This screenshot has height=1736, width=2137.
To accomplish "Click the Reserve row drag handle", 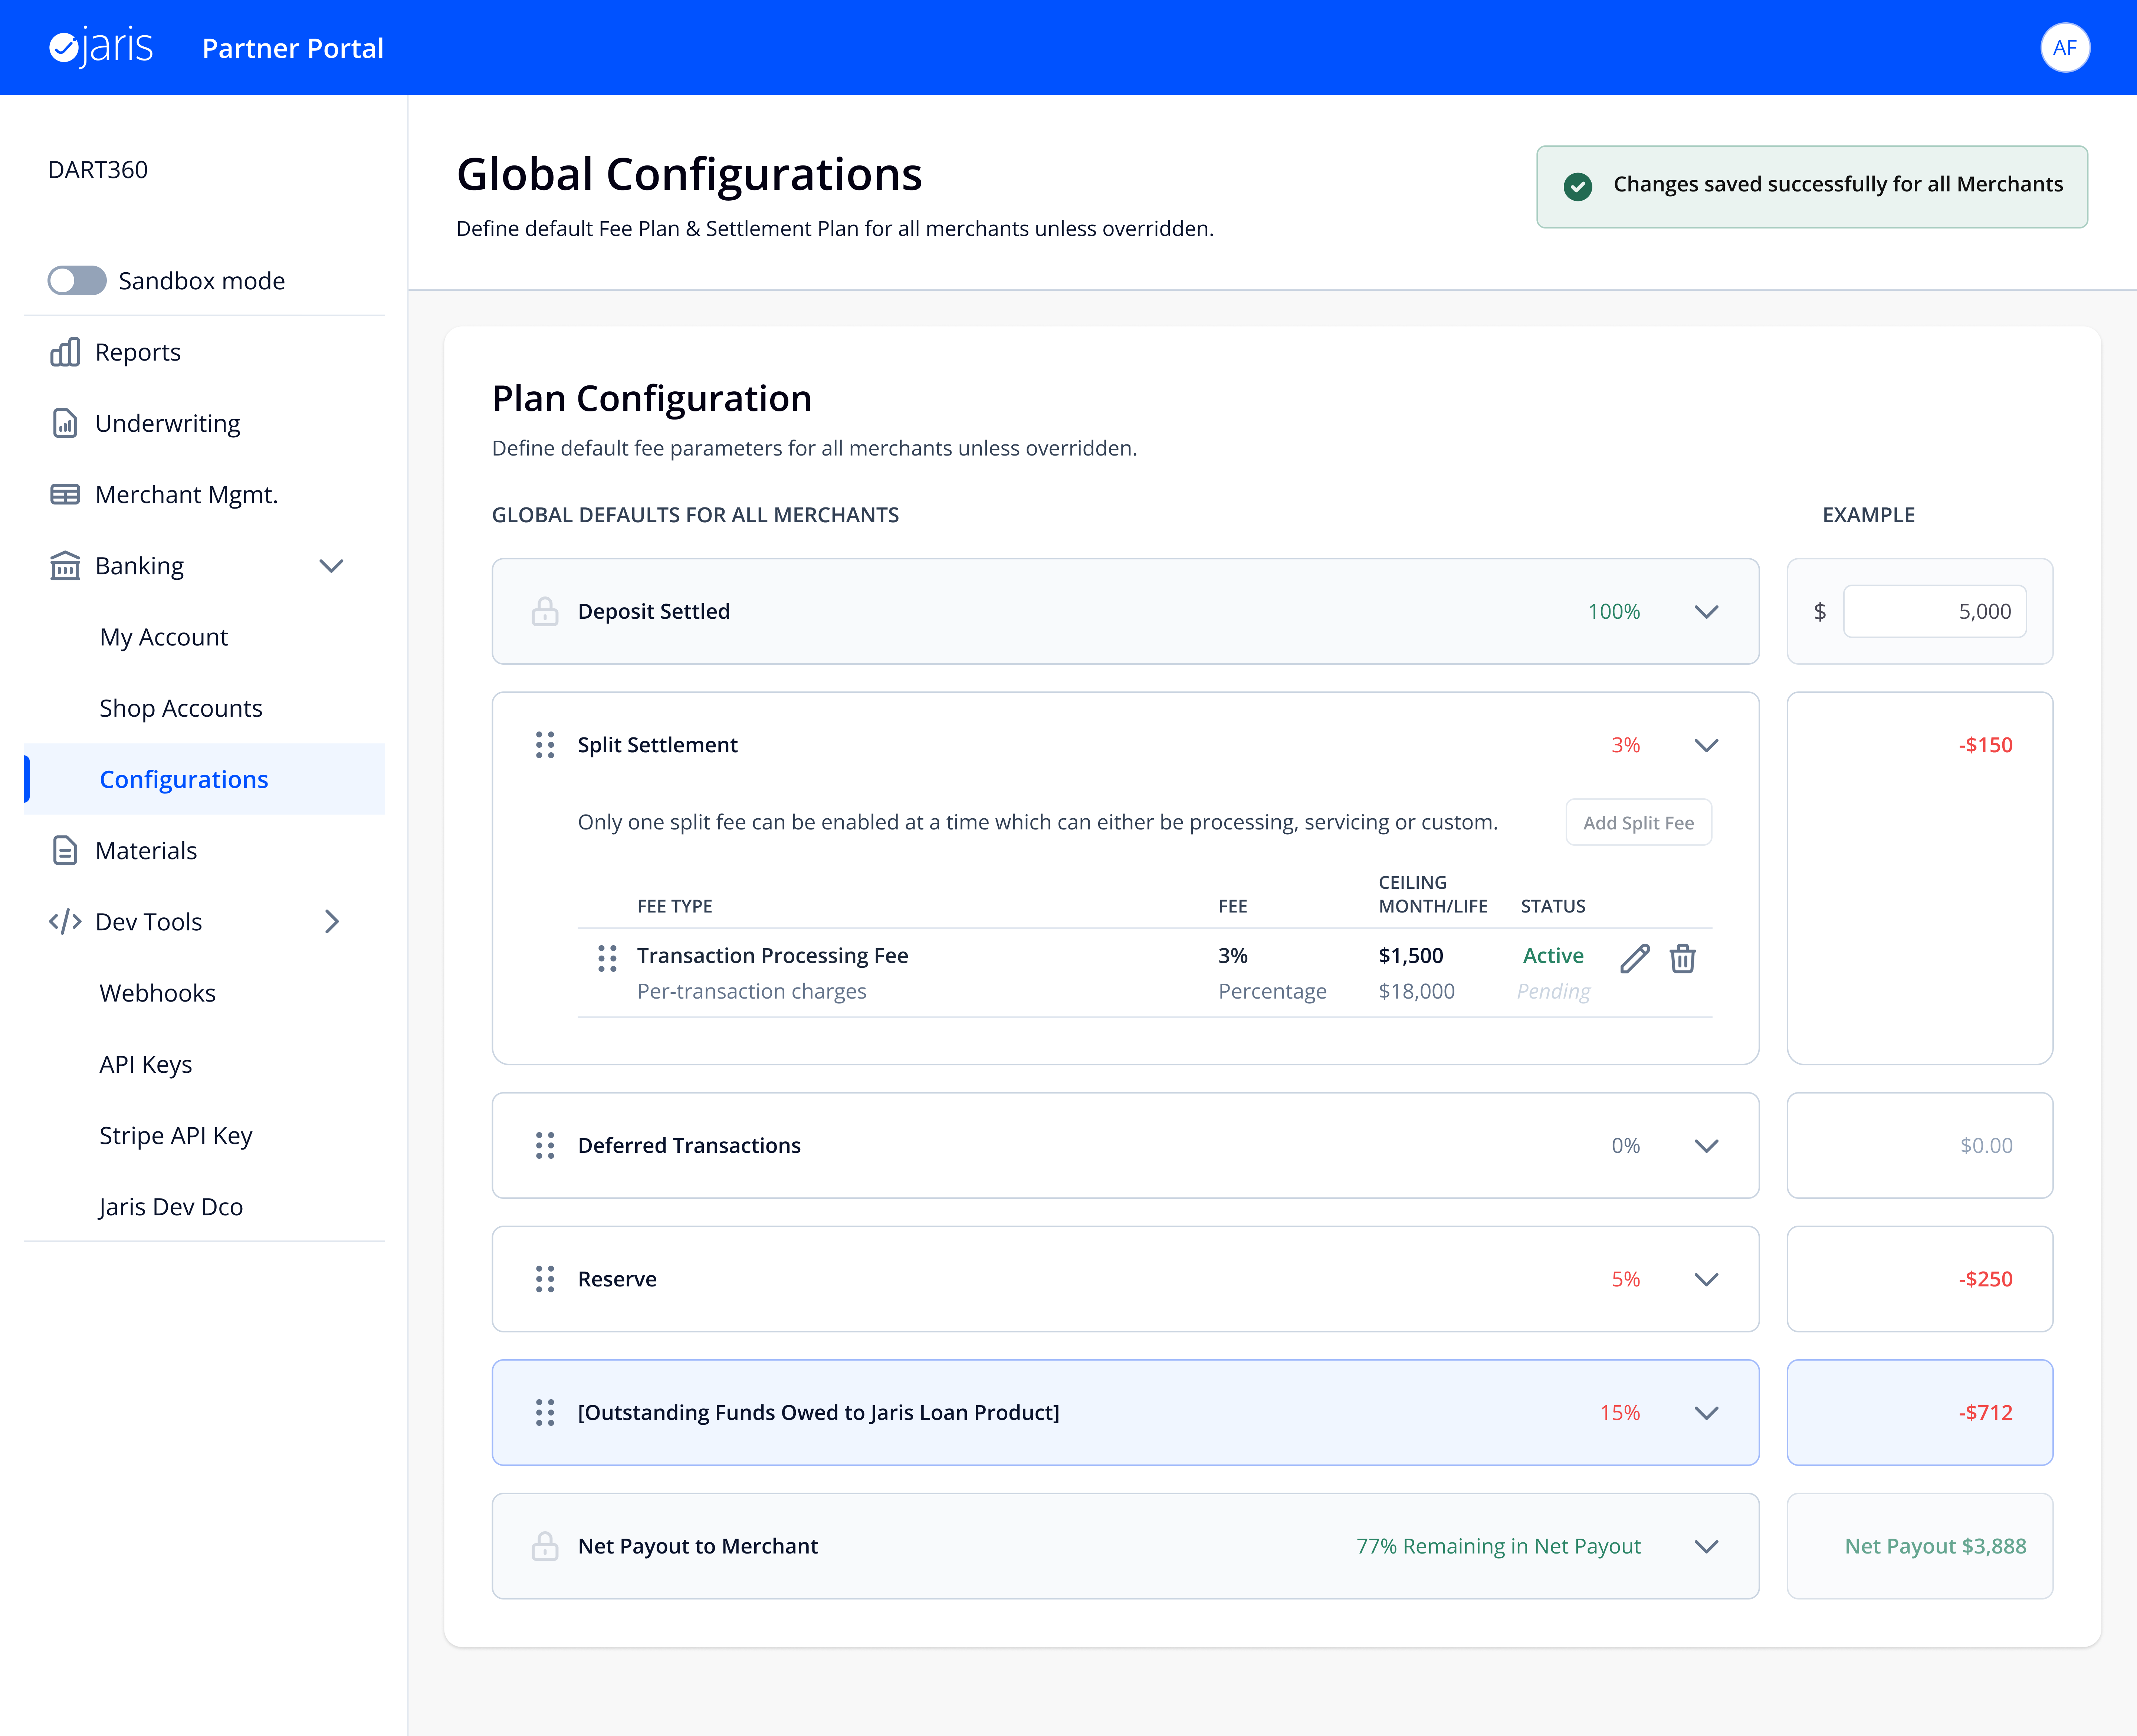I will [545, 1279].
